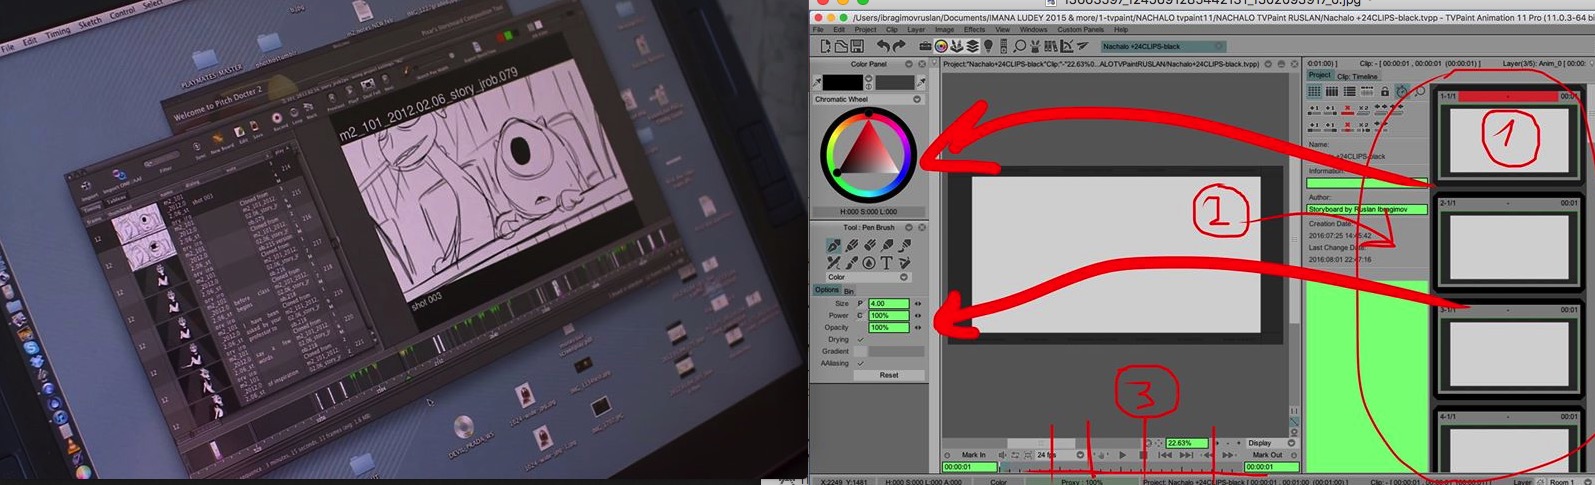Undo the last action in TVPaint
Image resolution: width=1595 pixels, height=485 pixels.
coord(883,46)
